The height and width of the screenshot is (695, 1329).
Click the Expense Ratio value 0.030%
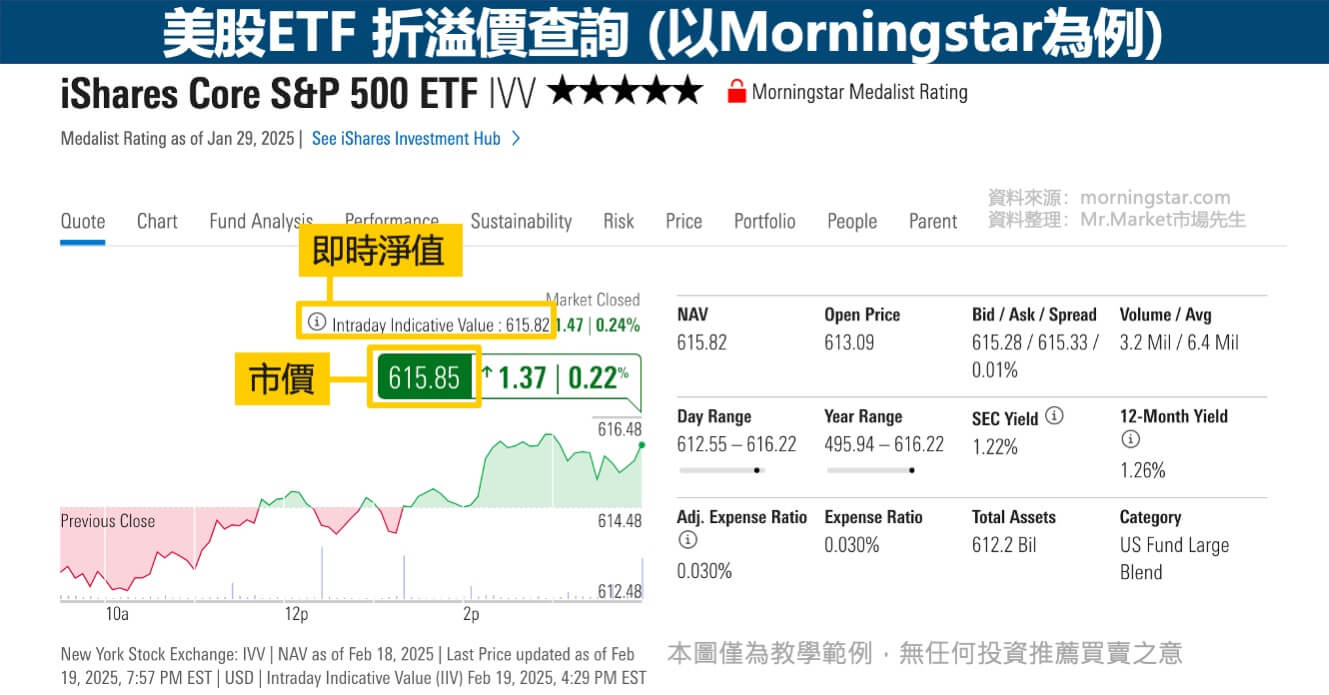tap(852, 545)
